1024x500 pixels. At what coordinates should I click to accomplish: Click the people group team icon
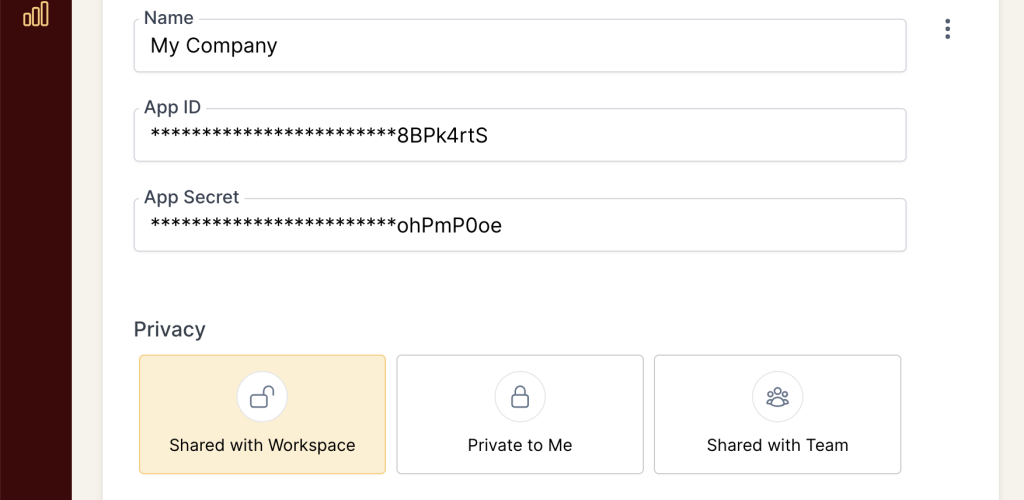tap(777, 397)
